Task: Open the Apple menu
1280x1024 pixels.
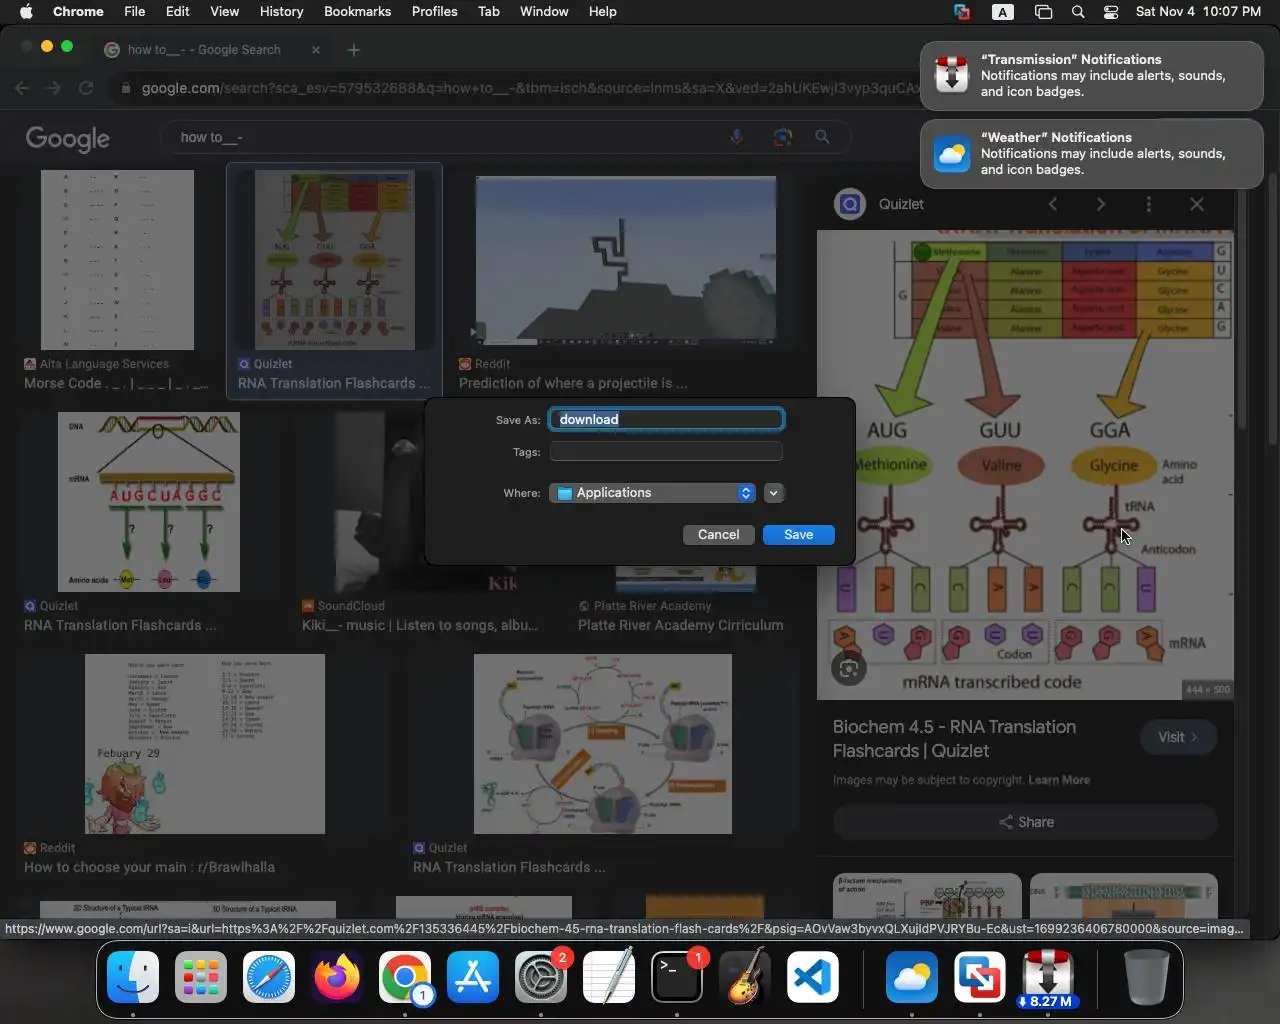Action: [26, 12]
